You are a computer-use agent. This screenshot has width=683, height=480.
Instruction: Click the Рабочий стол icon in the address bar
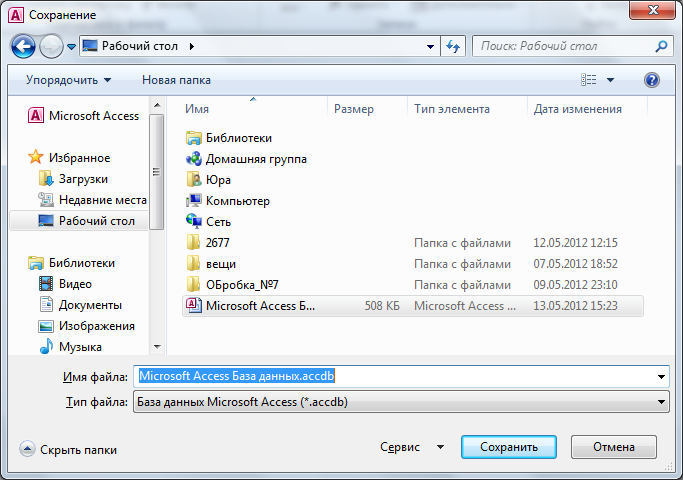90,46
